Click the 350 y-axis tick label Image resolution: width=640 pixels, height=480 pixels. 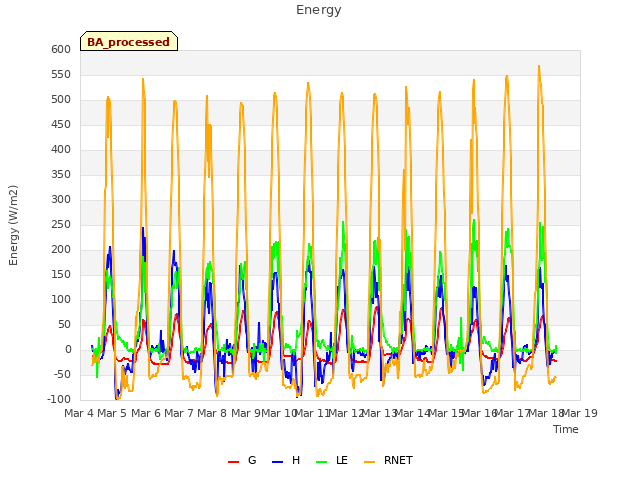[x=61, y=175]
